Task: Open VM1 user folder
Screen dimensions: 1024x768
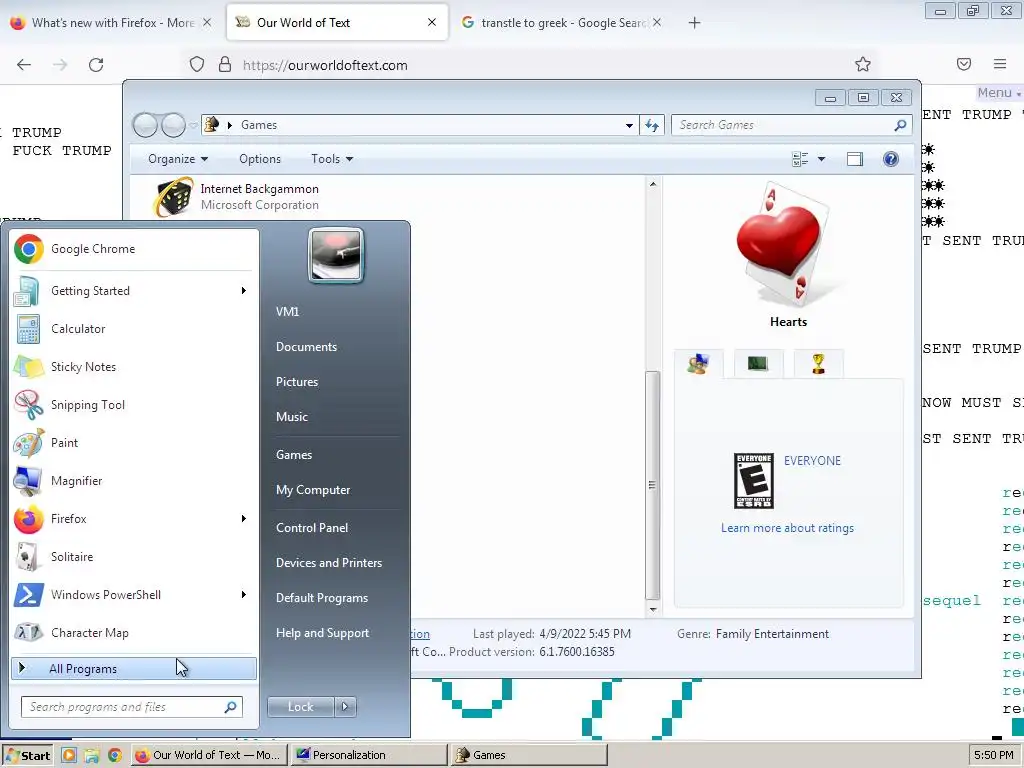Action: [287, 312]
